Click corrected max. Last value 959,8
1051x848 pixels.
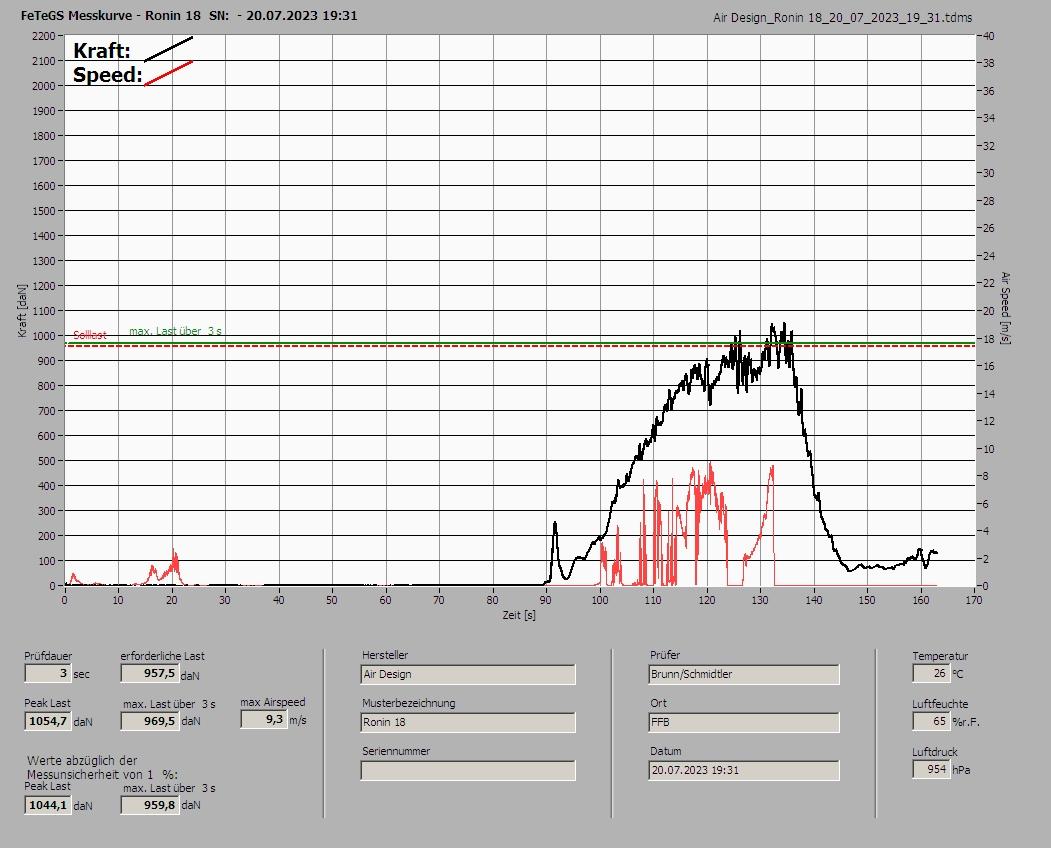(150, 804)
